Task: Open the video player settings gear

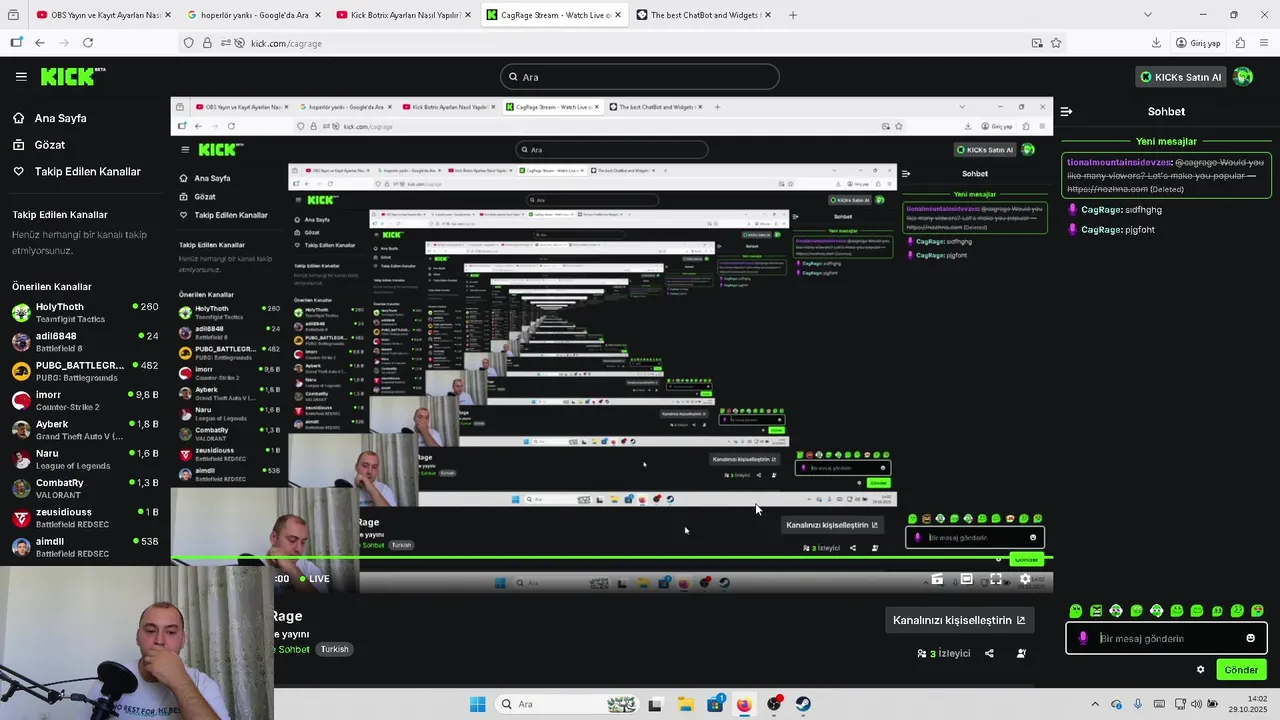Action: tap(1025, 579)
